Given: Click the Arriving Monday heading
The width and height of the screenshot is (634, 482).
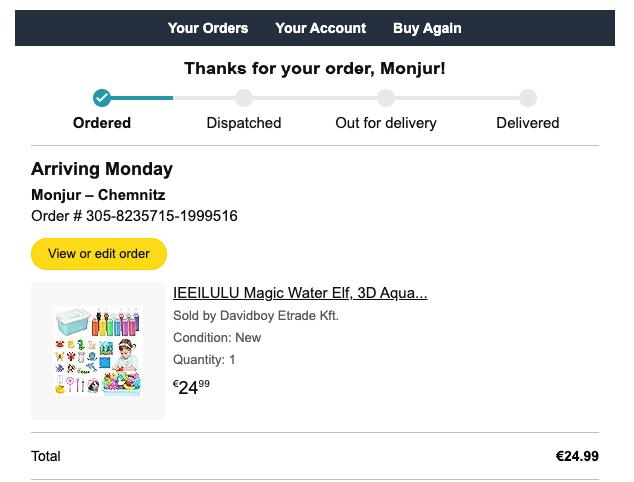Looking at the screenshot, I should (102, 169).
